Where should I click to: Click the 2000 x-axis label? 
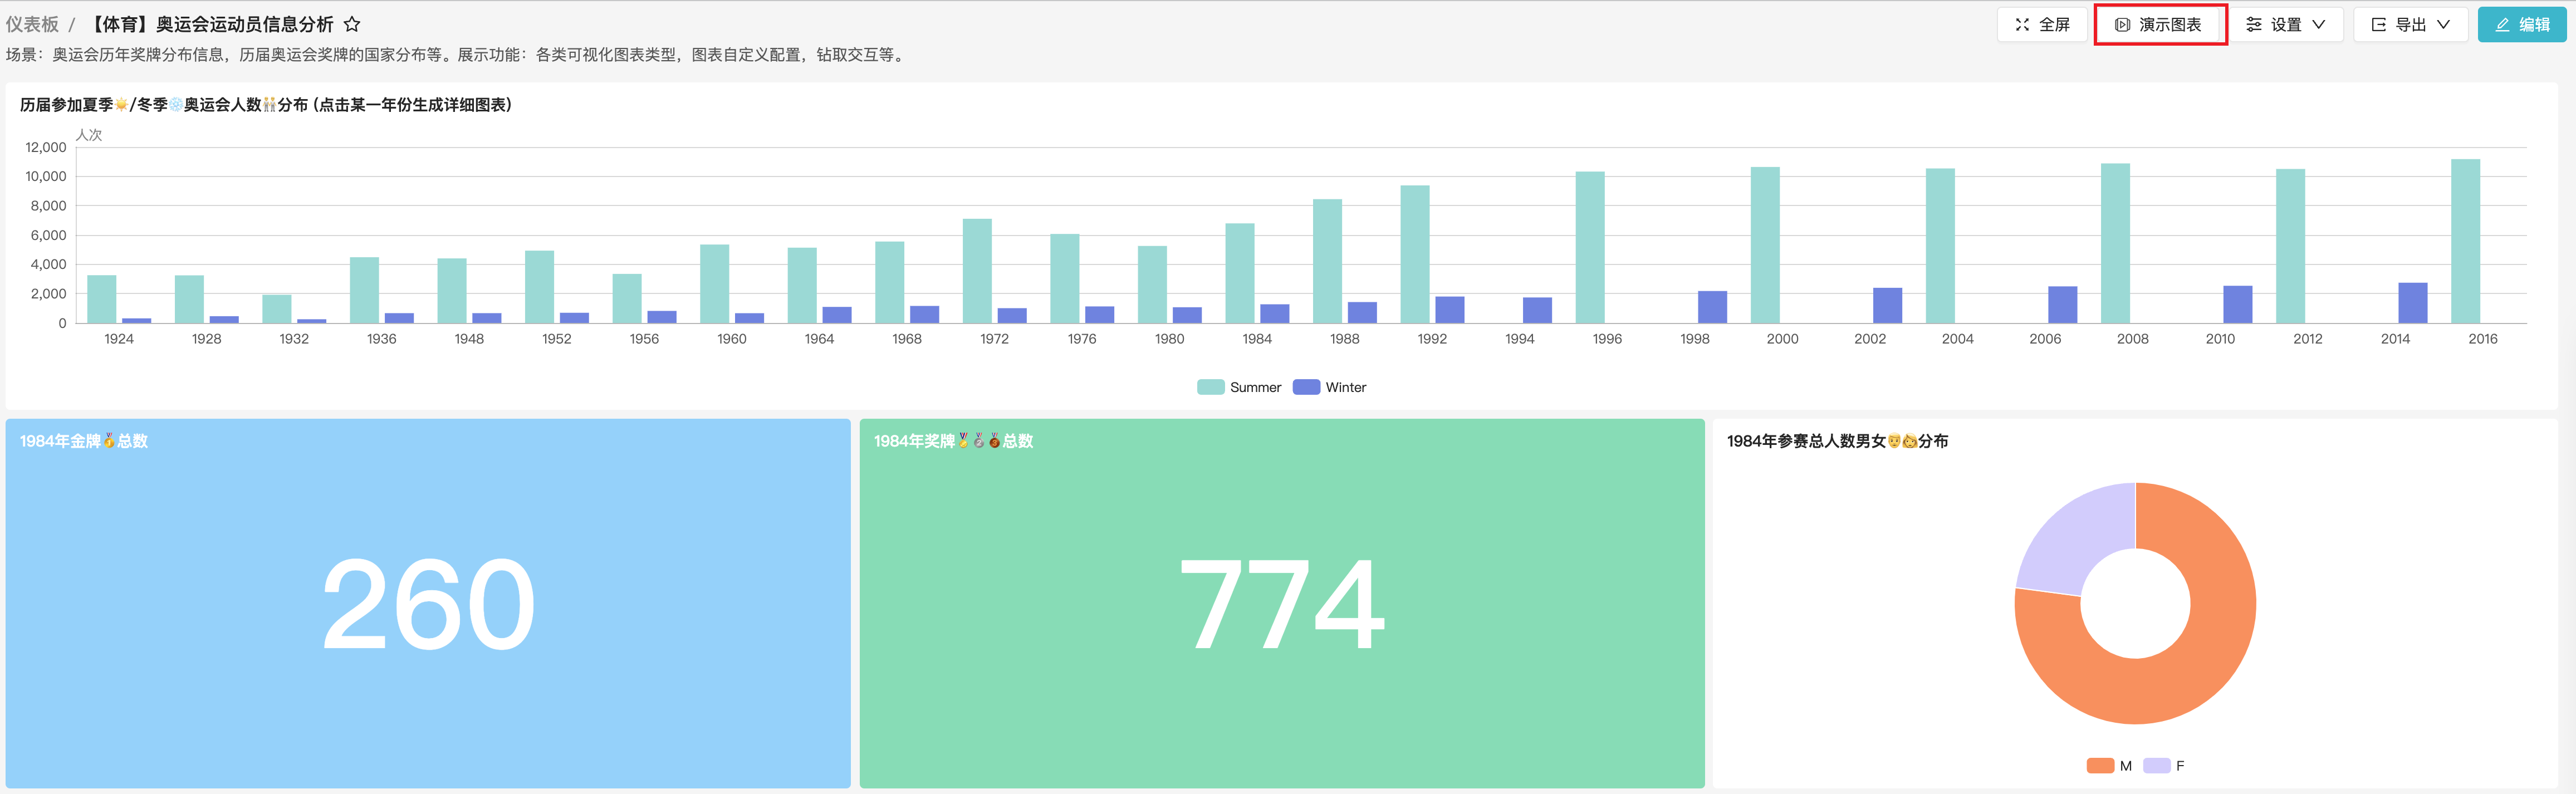1782,339
